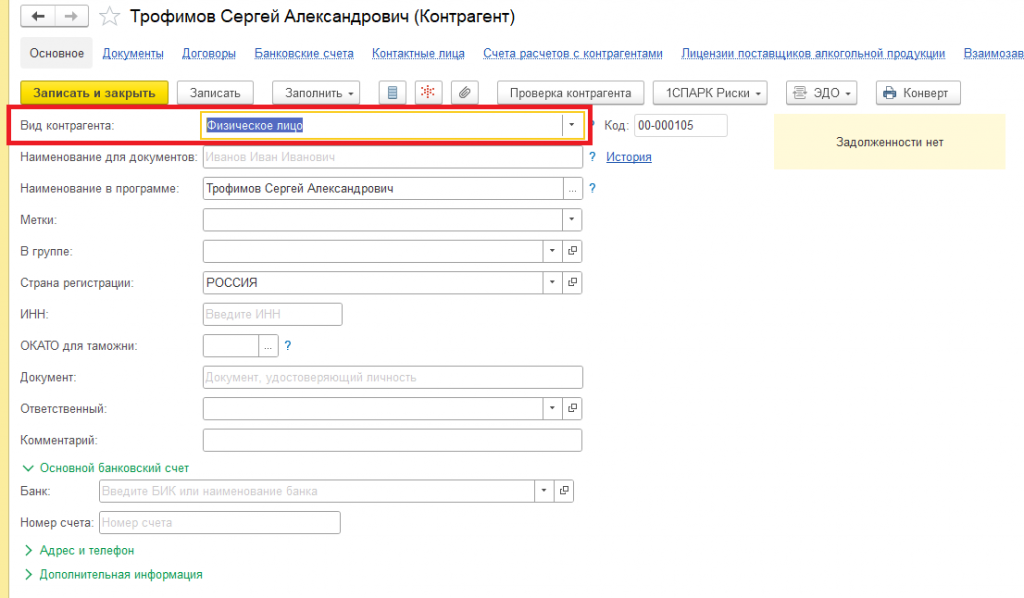This screenshot has height=598, width=1024.
Task: Open the Контактные лица tab
Action: click(419, 54)
